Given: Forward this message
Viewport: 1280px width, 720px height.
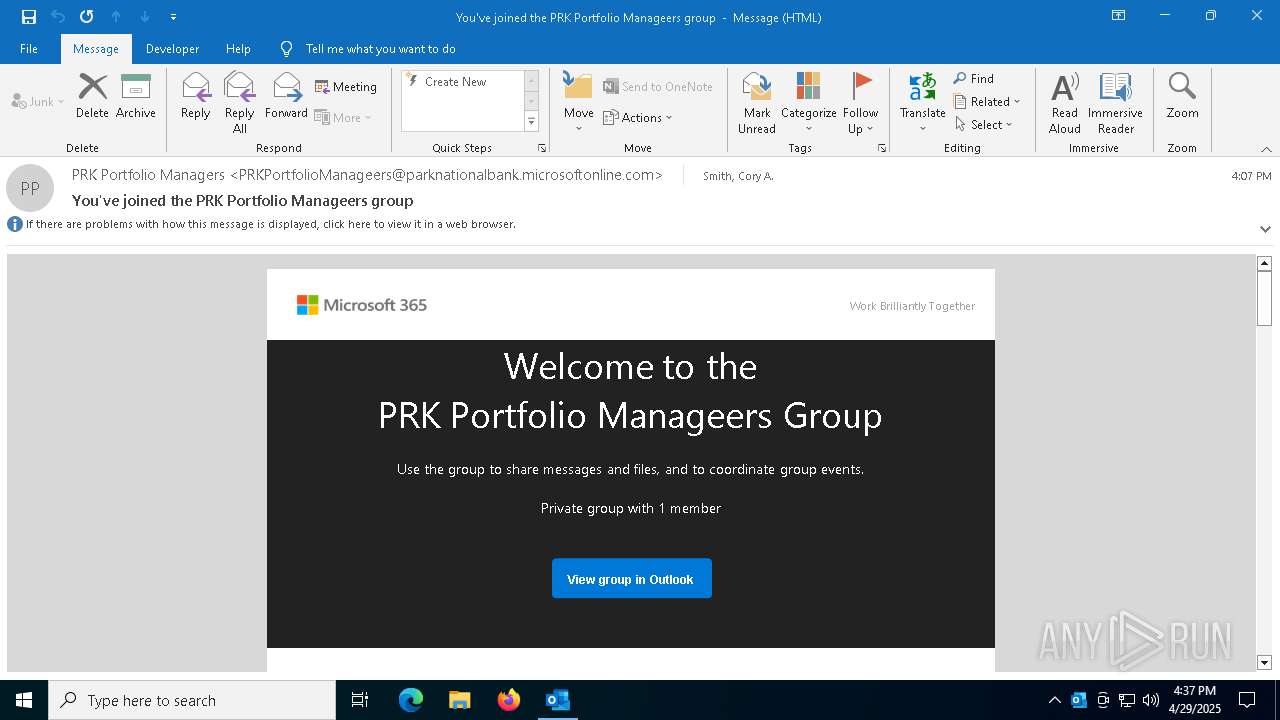Looking at the screenshot, I should [287, 96].
